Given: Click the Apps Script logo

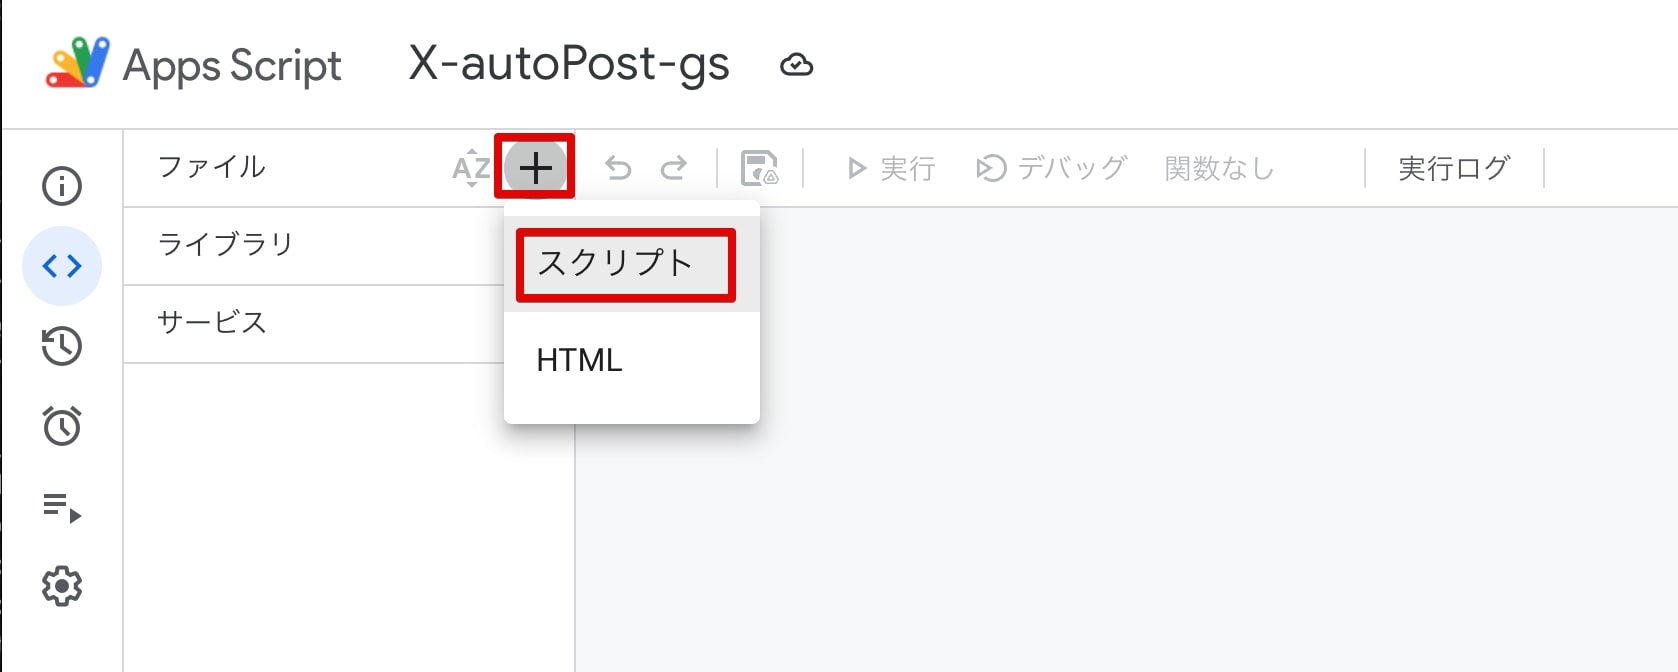Looking at the screenshot, I should tap(78, 62).
